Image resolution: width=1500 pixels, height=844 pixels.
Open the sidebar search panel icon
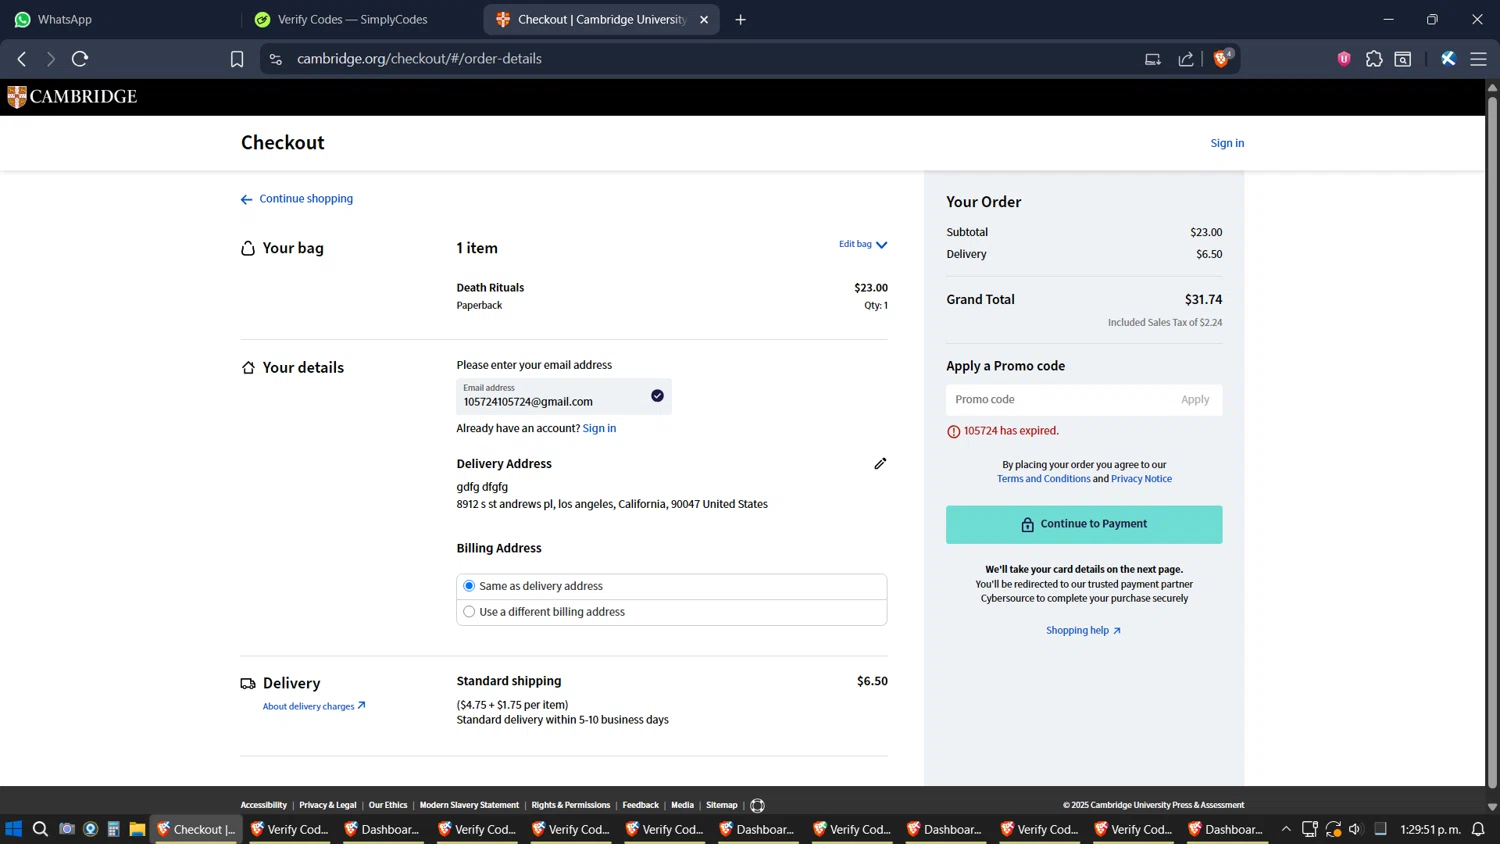pyautogui.click(x=1403, y=59)
